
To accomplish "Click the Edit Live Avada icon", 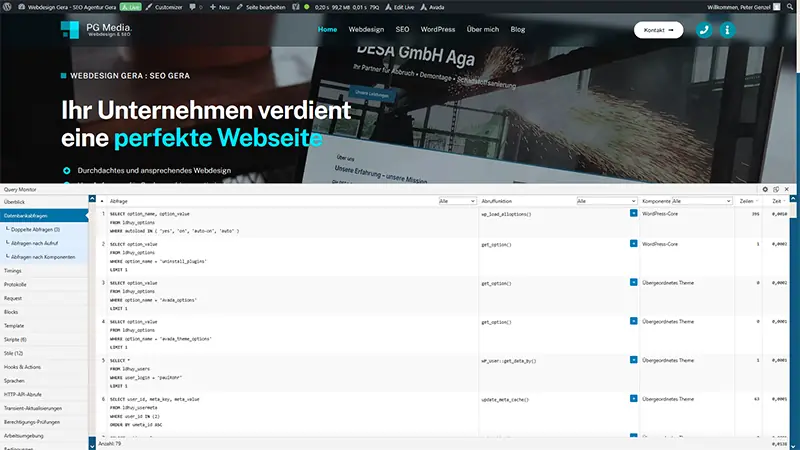I will [x=388, y=7].
